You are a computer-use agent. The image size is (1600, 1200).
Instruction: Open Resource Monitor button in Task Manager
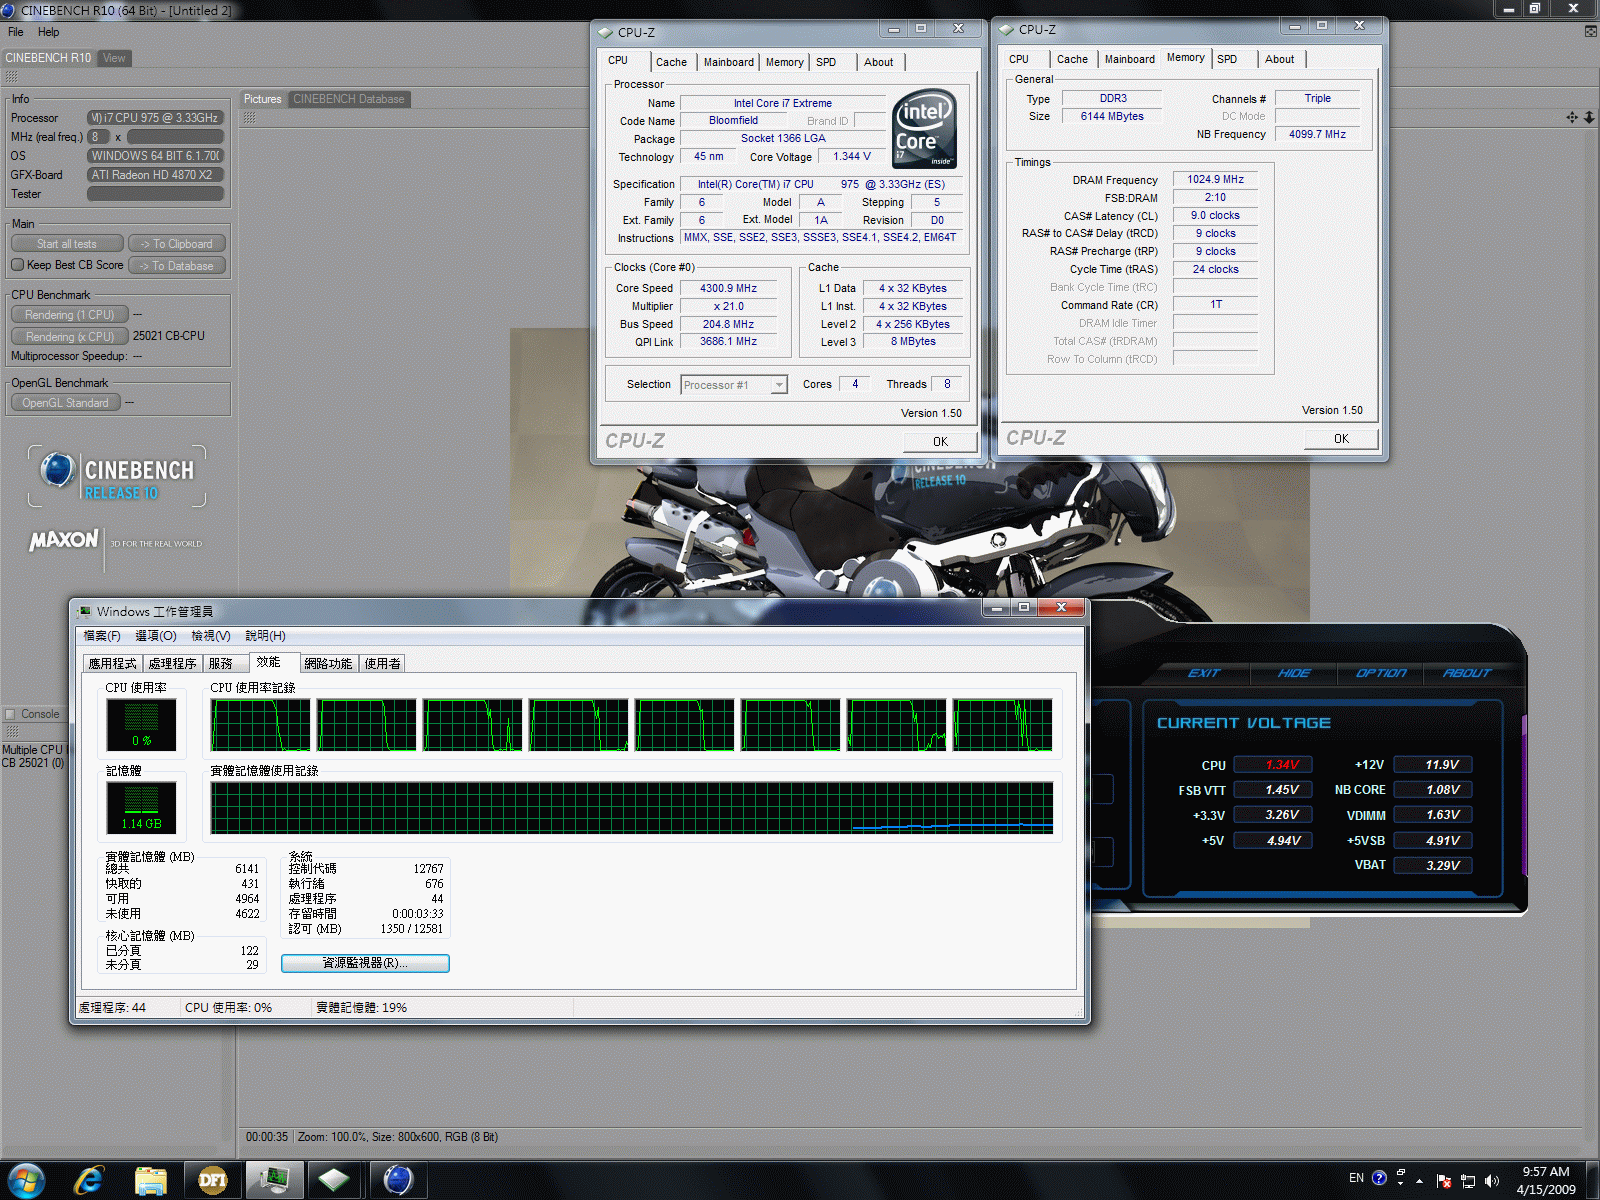point(365,963)
